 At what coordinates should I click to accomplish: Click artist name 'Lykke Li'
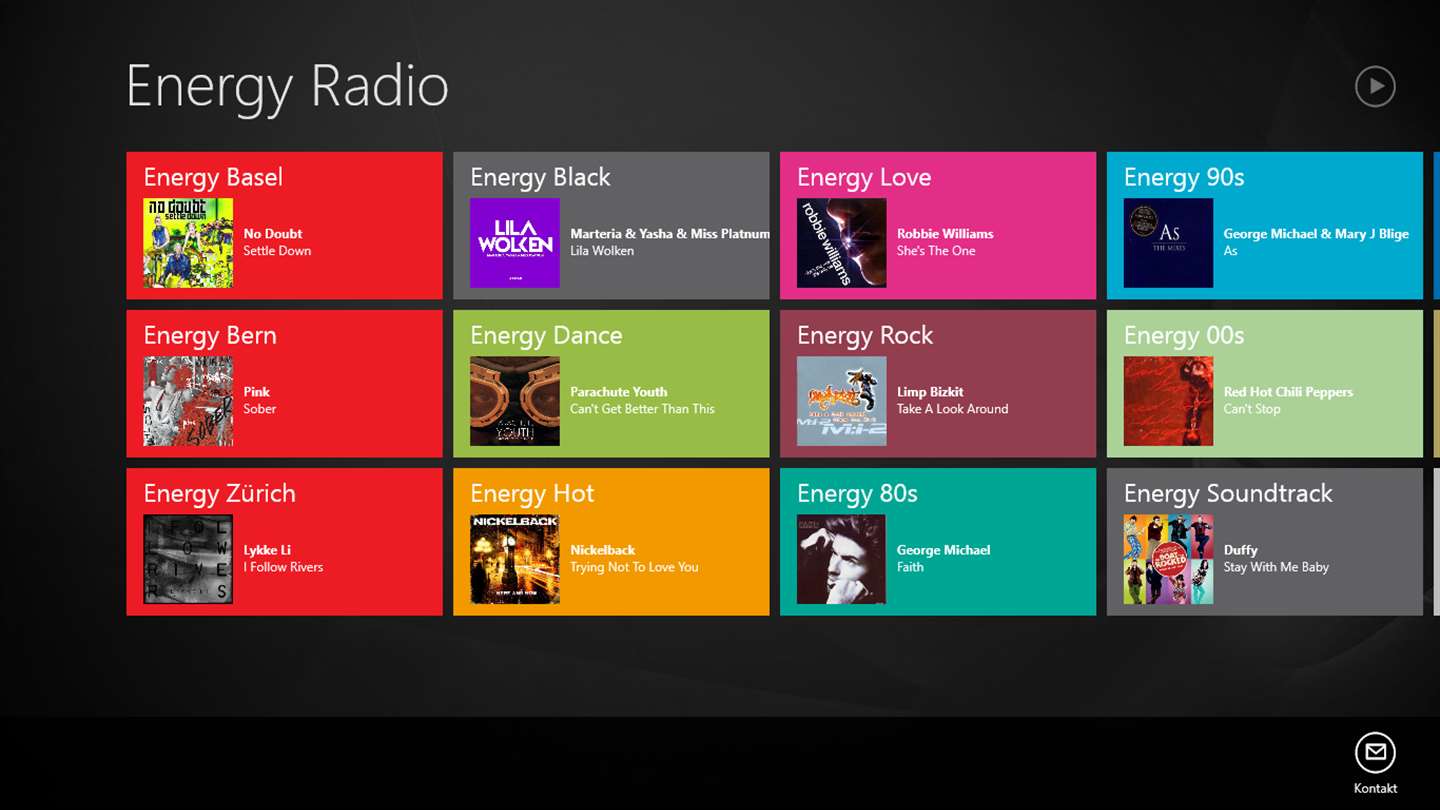[267, 550]
